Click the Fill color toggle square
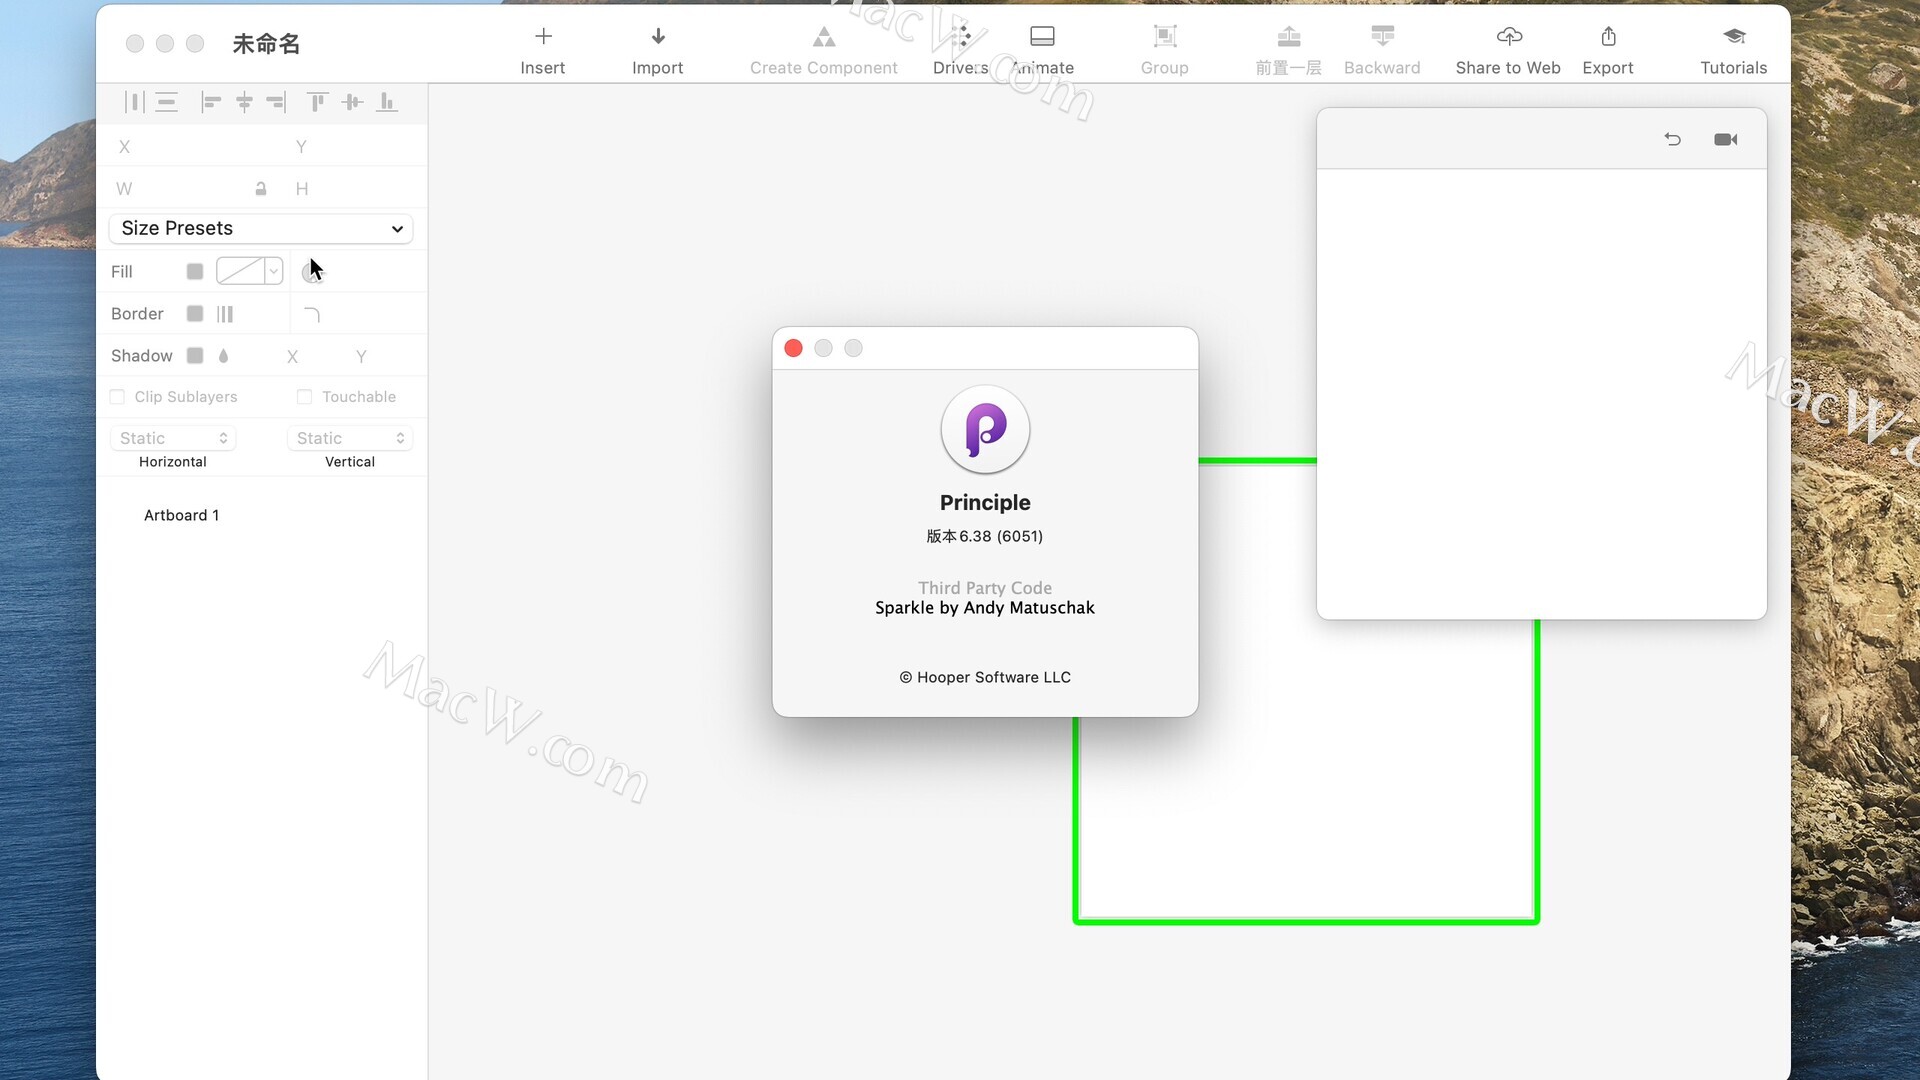 click(195, 272)
